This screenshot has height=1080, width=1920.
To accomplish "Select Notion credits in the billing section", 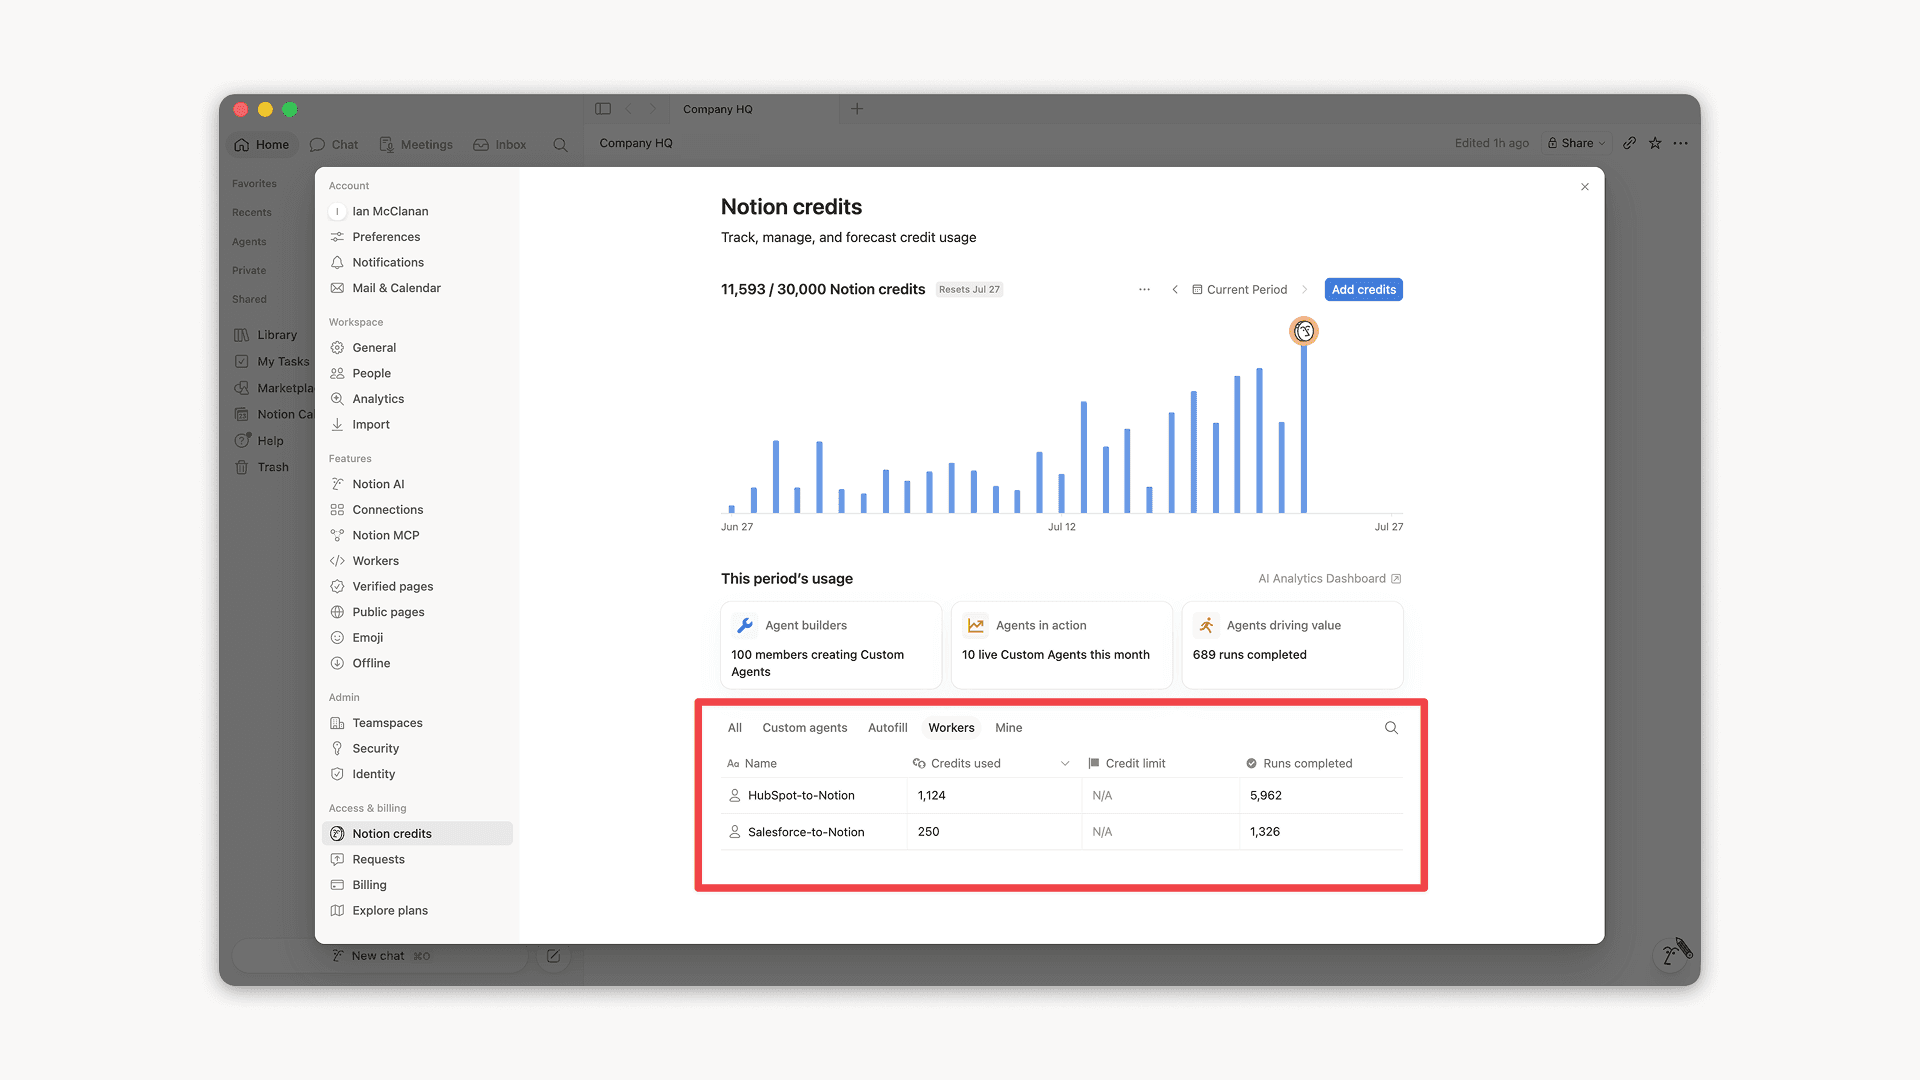I will click(417, 834).
